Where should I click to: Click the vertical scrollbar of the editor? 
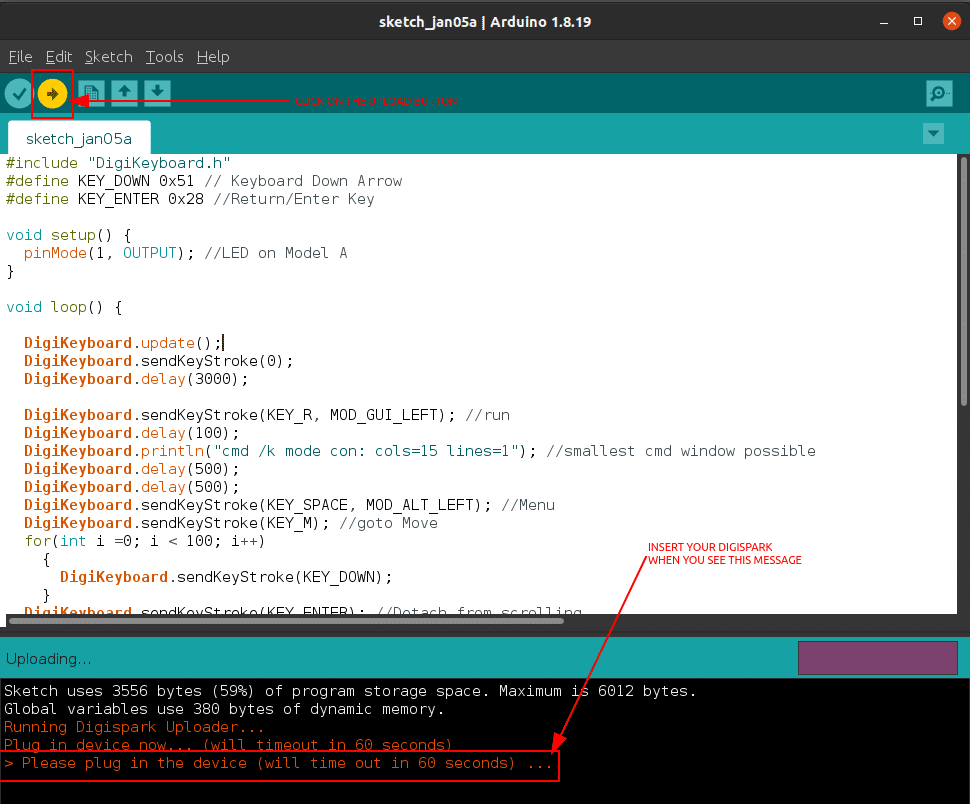coord(963,282)
